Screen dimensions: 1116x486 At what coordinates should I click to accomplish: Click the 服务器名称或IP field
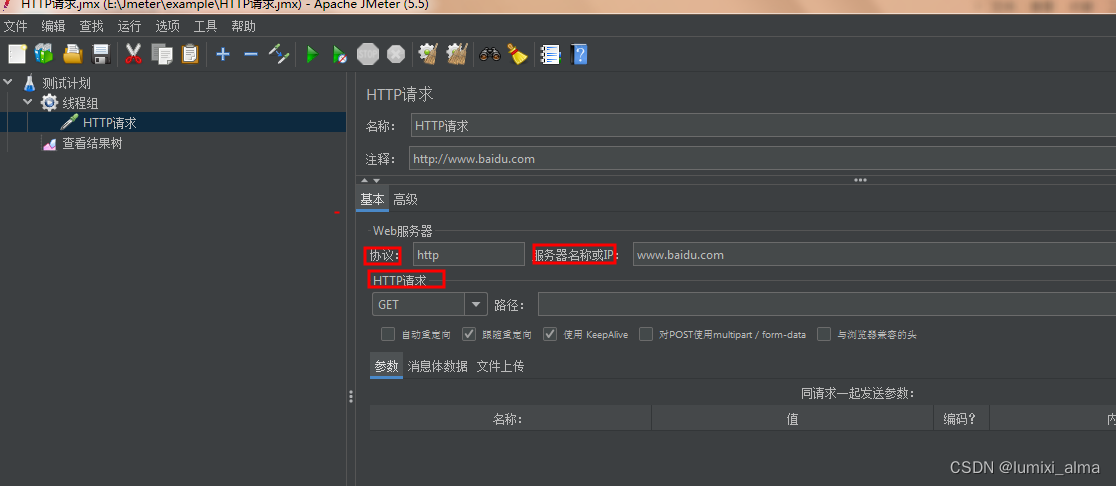(x=874, y=254)
